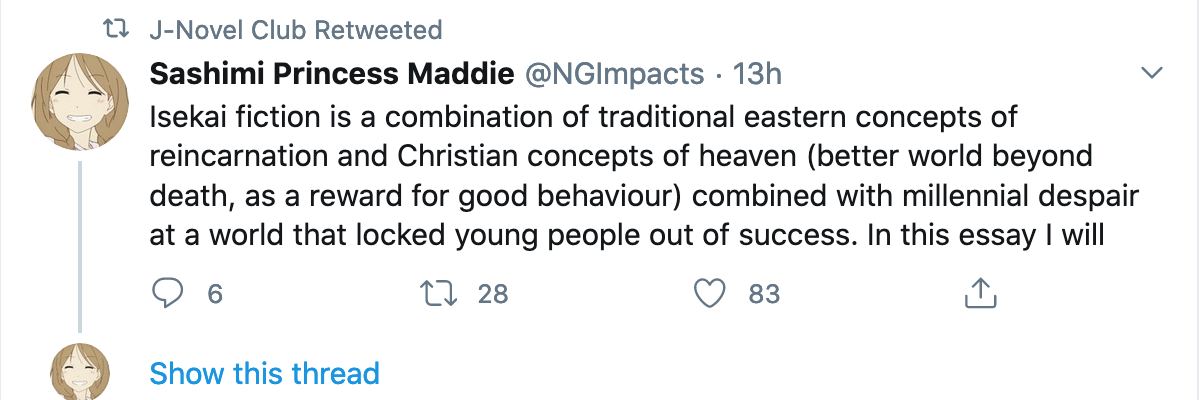Like the tweet with the heart icon
1200x400 pixels.
[x=709, y=293]
